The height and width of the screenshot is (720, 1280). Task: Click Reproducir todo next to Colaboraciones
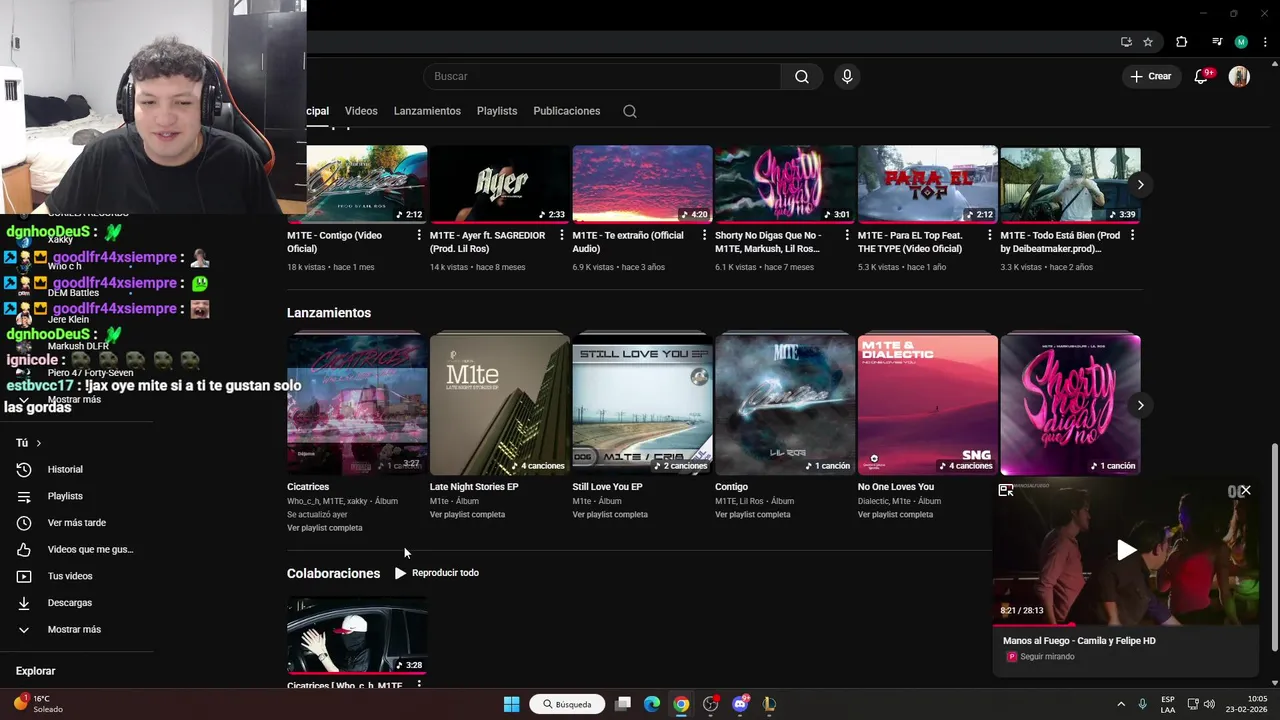(x=437, y=573)
